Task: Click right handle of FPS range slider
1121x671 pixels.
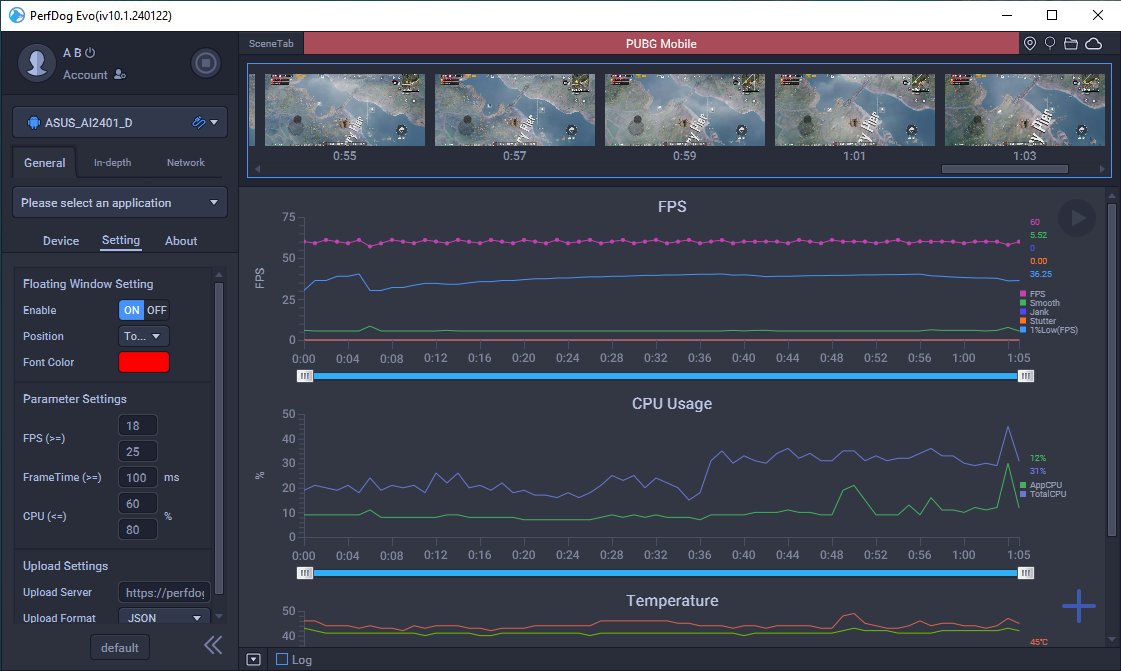Action: click(1026, 376)
